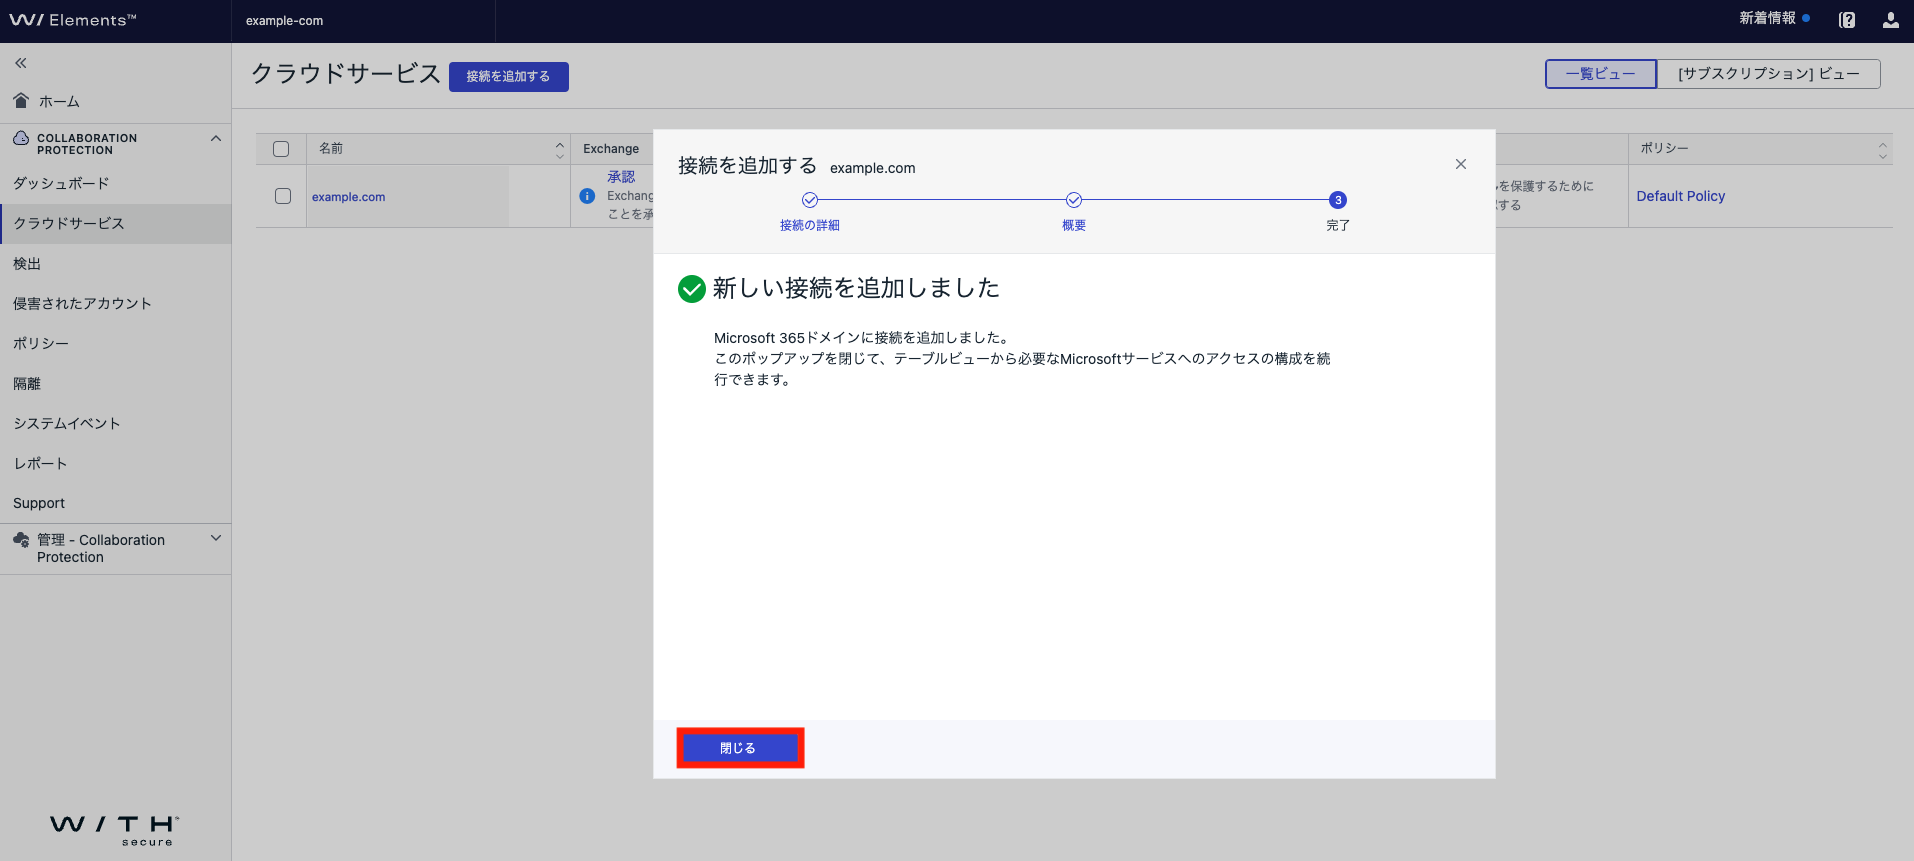Toggle the select-all header checkbox
The width and height of the screenshot is (1914, 861).
(x=281, y=149)
